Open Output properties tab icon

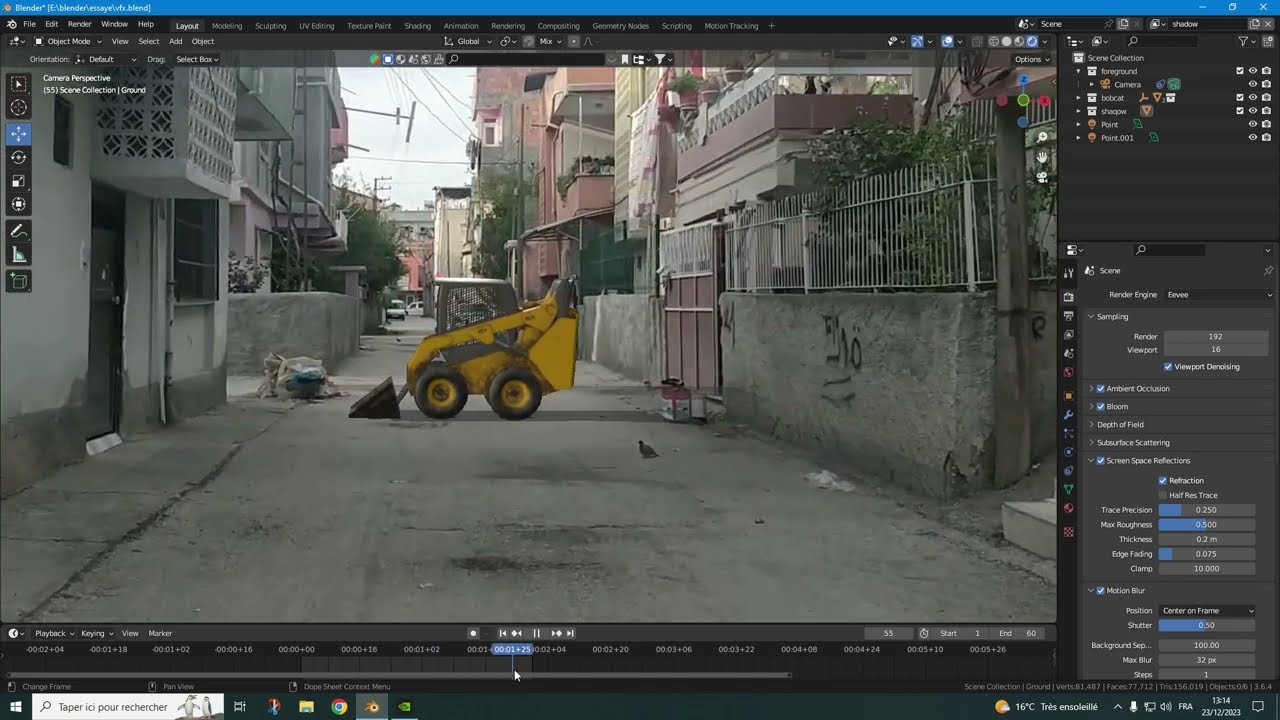click(x=1068, y=316)
